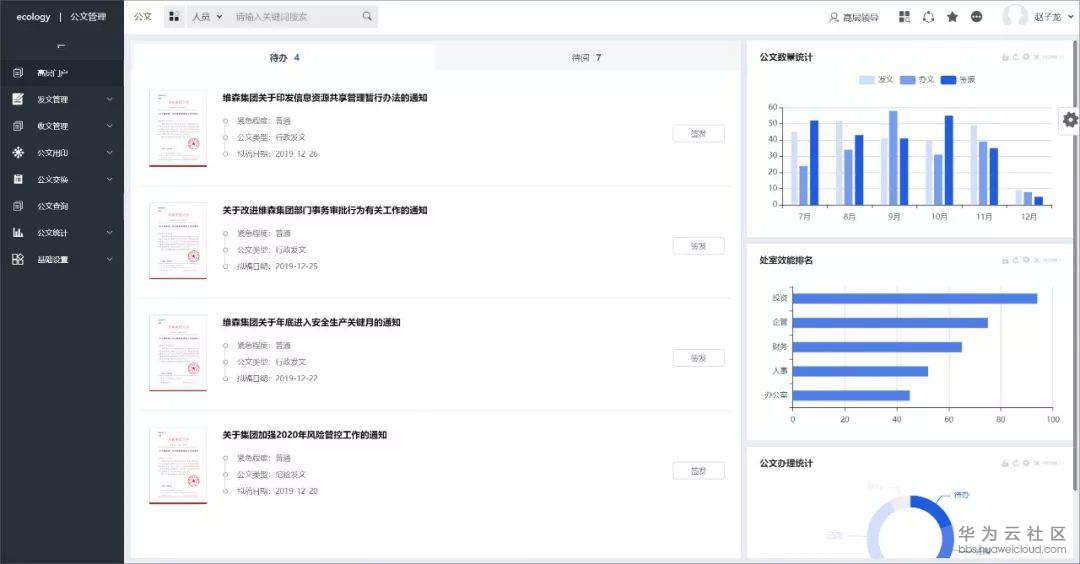The image size is (1080, 564).
Task: Click 签发 for 2019-12-20 notice
Action: click(698, 471)
